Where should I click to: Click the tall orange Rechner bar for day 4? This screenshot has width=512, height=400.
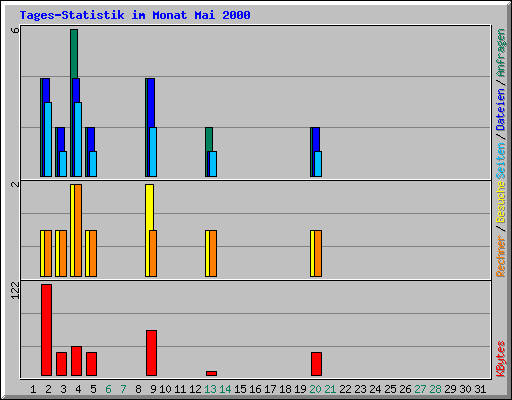tap(78, 230)
